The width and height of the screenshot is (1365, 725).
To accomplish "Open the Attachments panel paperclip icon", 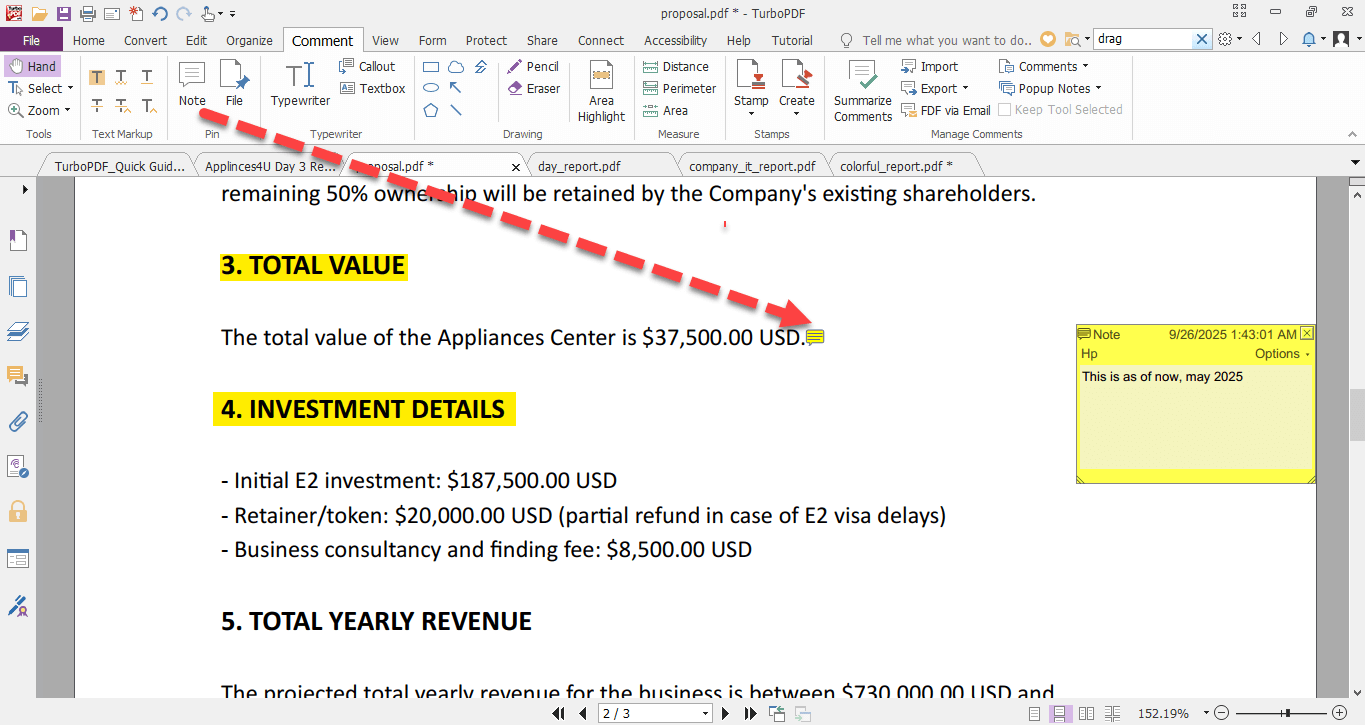I will point(18,421).
